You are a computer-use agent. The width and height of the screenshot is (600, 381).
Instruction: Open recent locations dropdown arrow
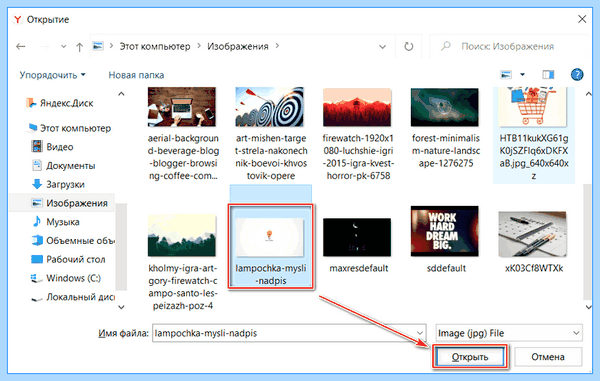pos(64,47)
